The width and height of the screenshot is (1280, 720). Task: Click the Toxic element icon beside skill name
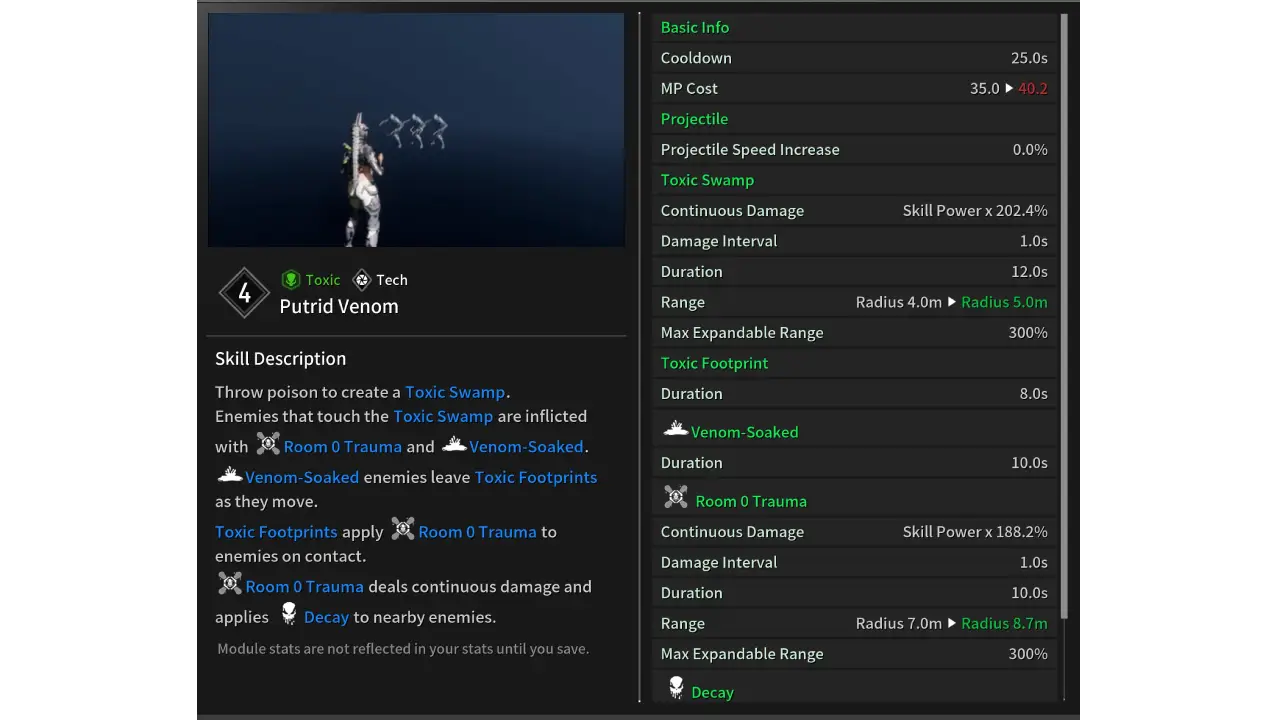point(291,280)
